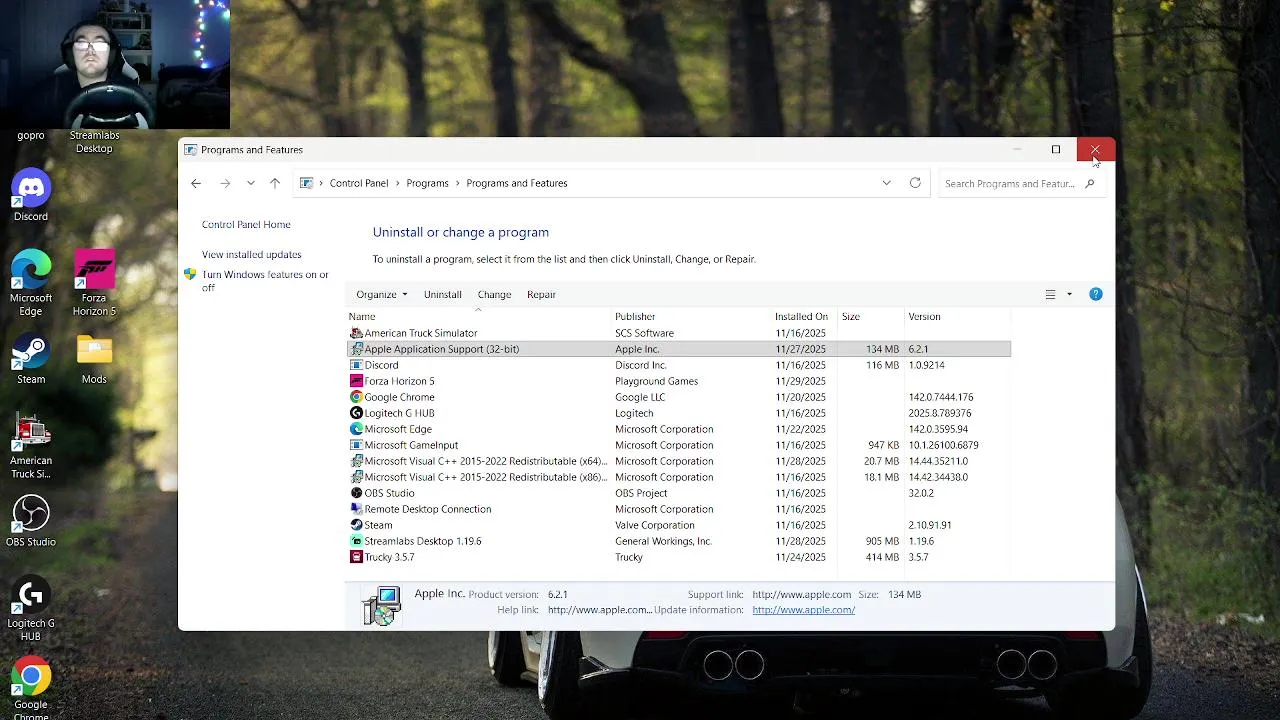The image size is (1280, 720).
Task: Select the Apple Application Support (32-bit) row
Action: pyautogui.click(x=678, y=349)
